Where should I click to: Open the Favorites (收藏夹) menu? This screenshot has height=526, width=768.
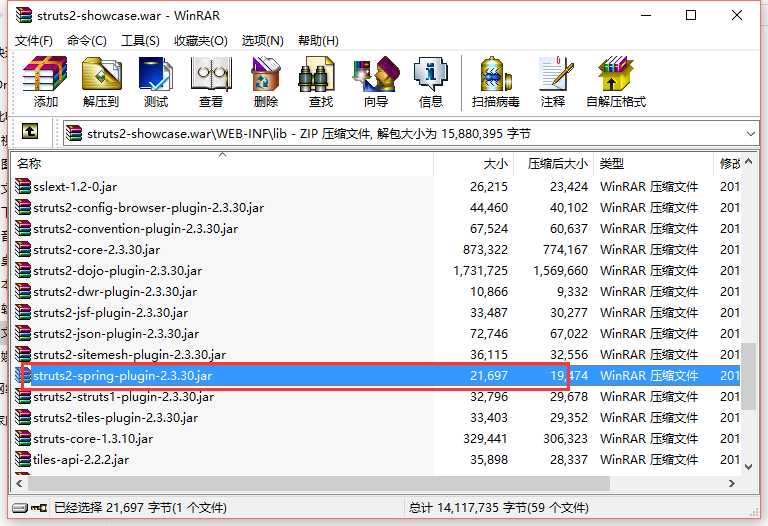coord(201,40)
